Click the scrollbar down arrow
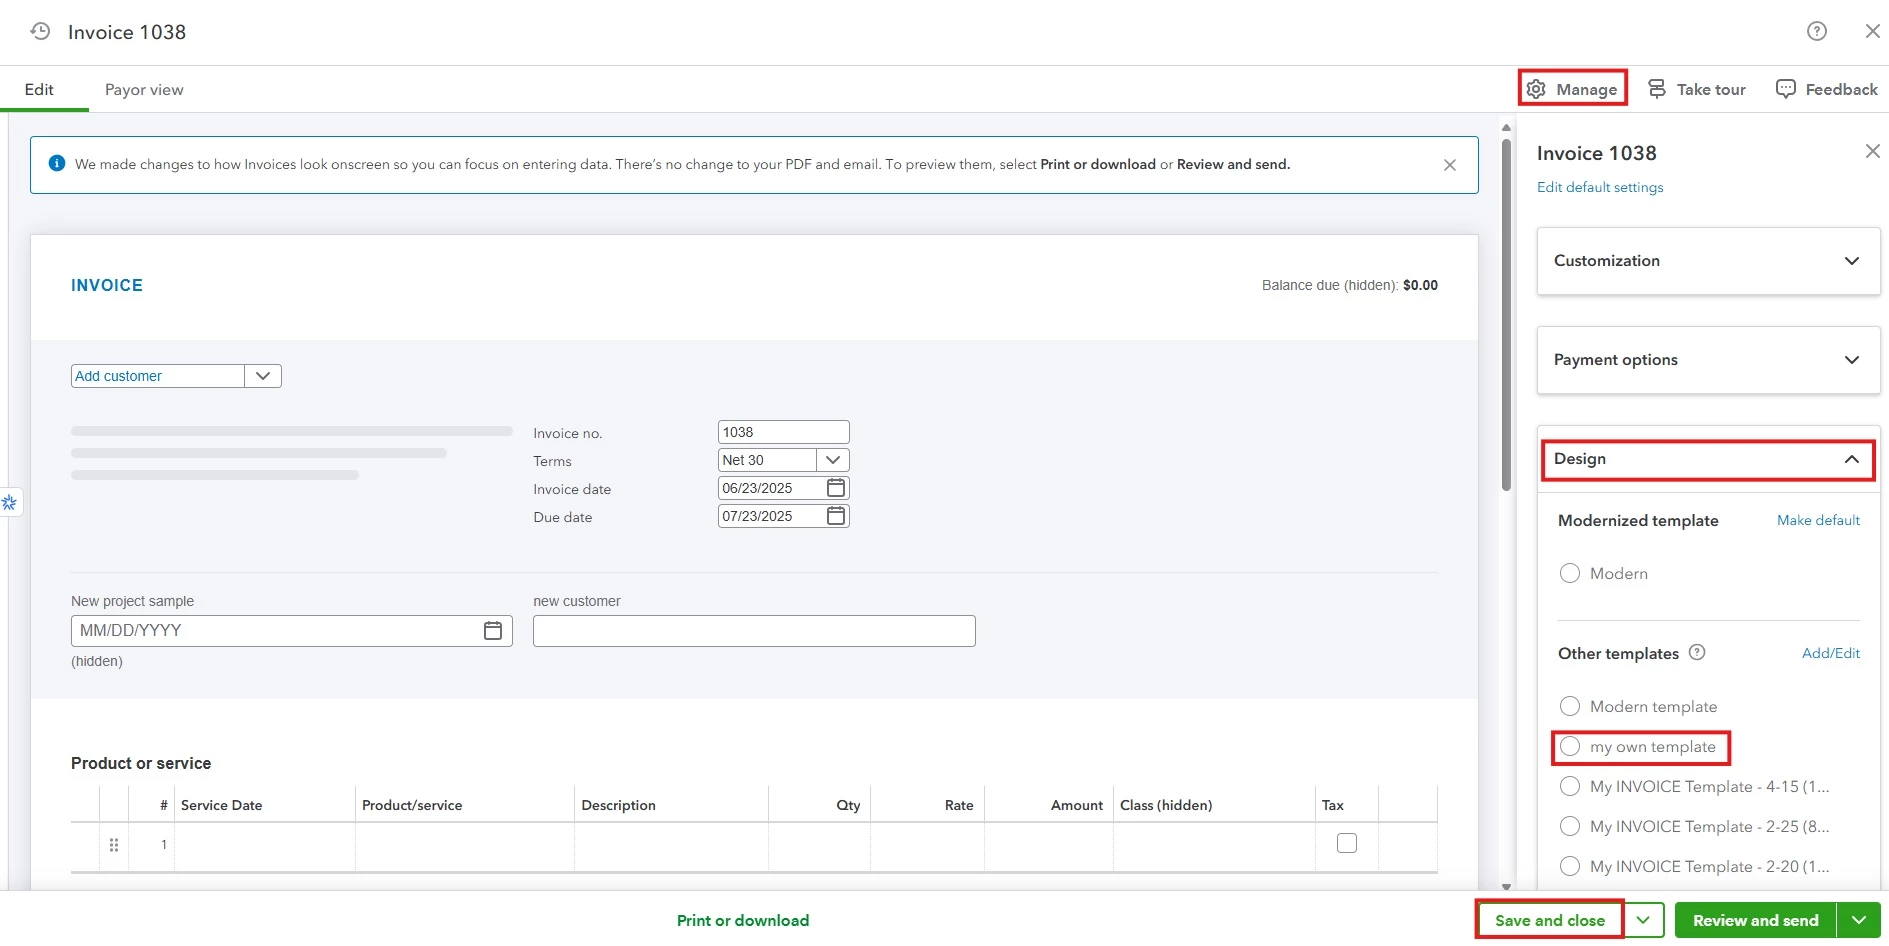Image resolution: width=1889 pixels, height=946 pixels. 1506,886
